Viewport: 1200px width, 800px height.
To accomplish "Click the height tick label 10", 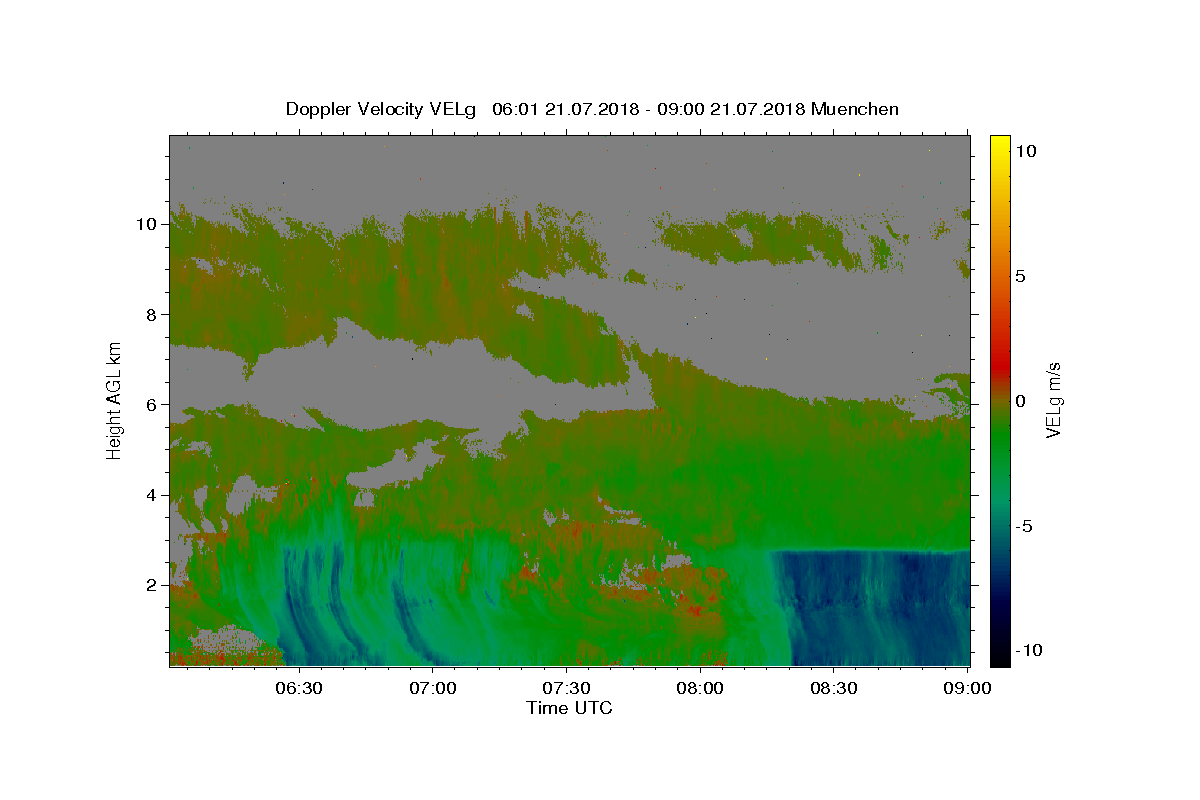I will point(147,224).
